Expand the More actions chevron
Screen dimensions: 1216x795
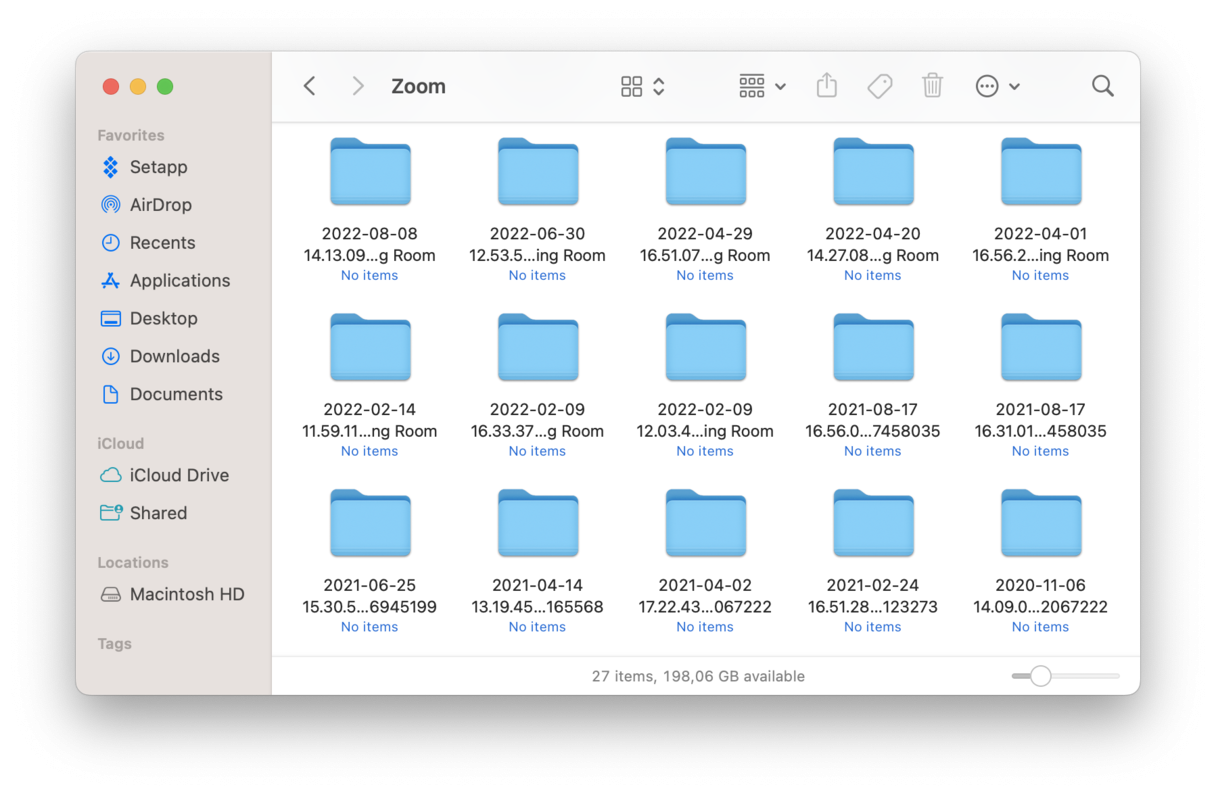[1014, 87]
